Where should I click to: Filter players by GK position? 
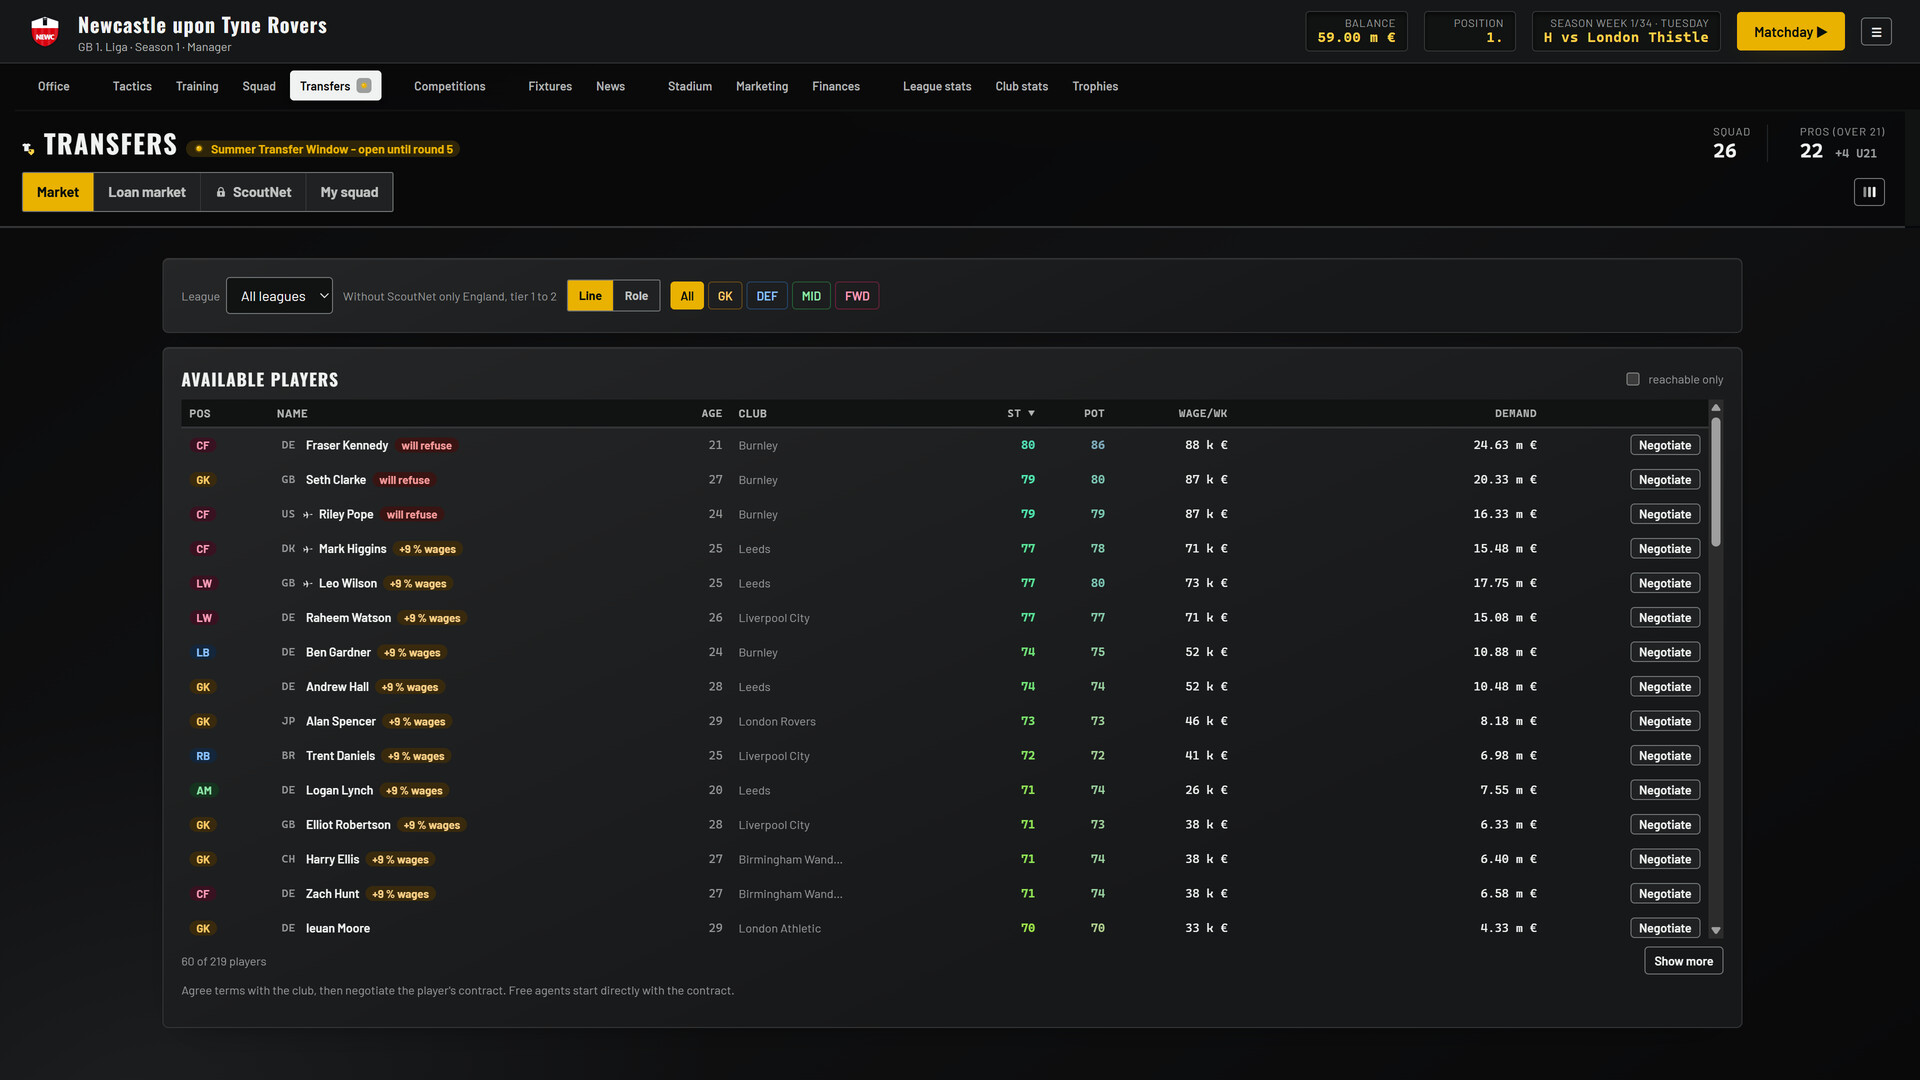click(x=725, y=296)
